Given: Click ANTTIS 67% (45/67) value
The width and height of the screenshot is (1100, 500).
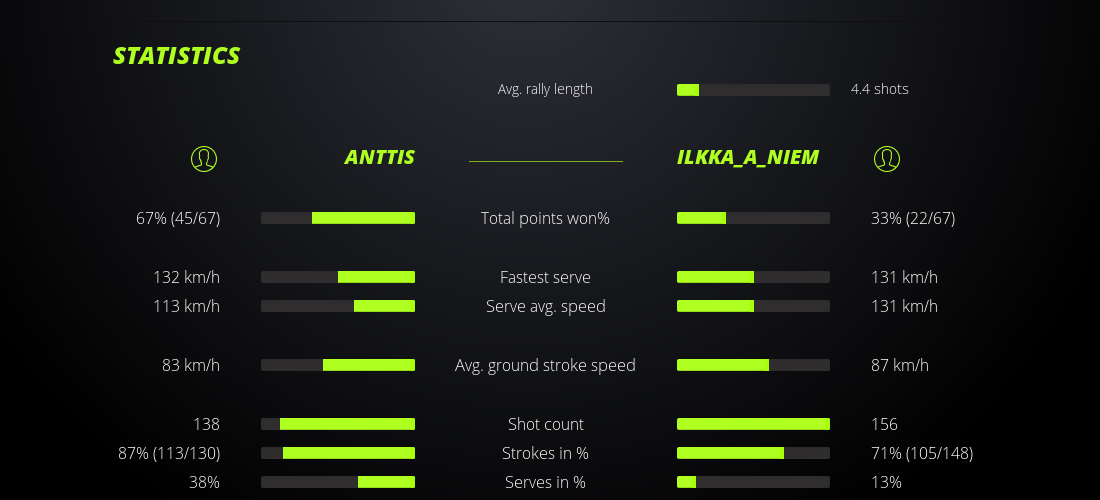Looking at the screenshot, I should point(178,218).
